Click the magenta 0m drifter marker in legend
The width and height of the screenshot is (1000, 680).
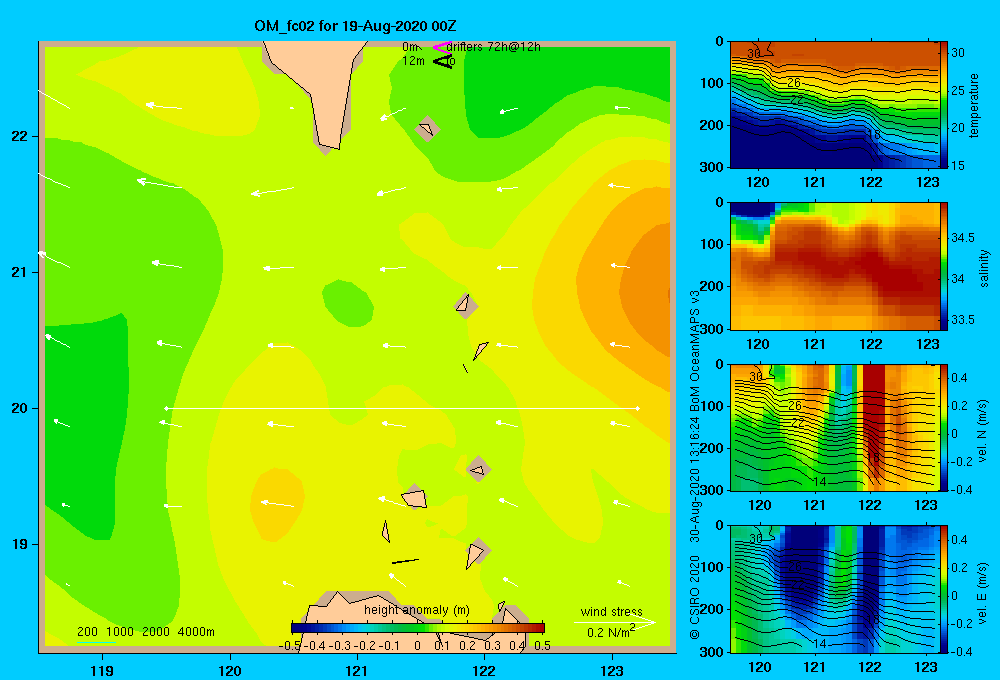[442, 47]
